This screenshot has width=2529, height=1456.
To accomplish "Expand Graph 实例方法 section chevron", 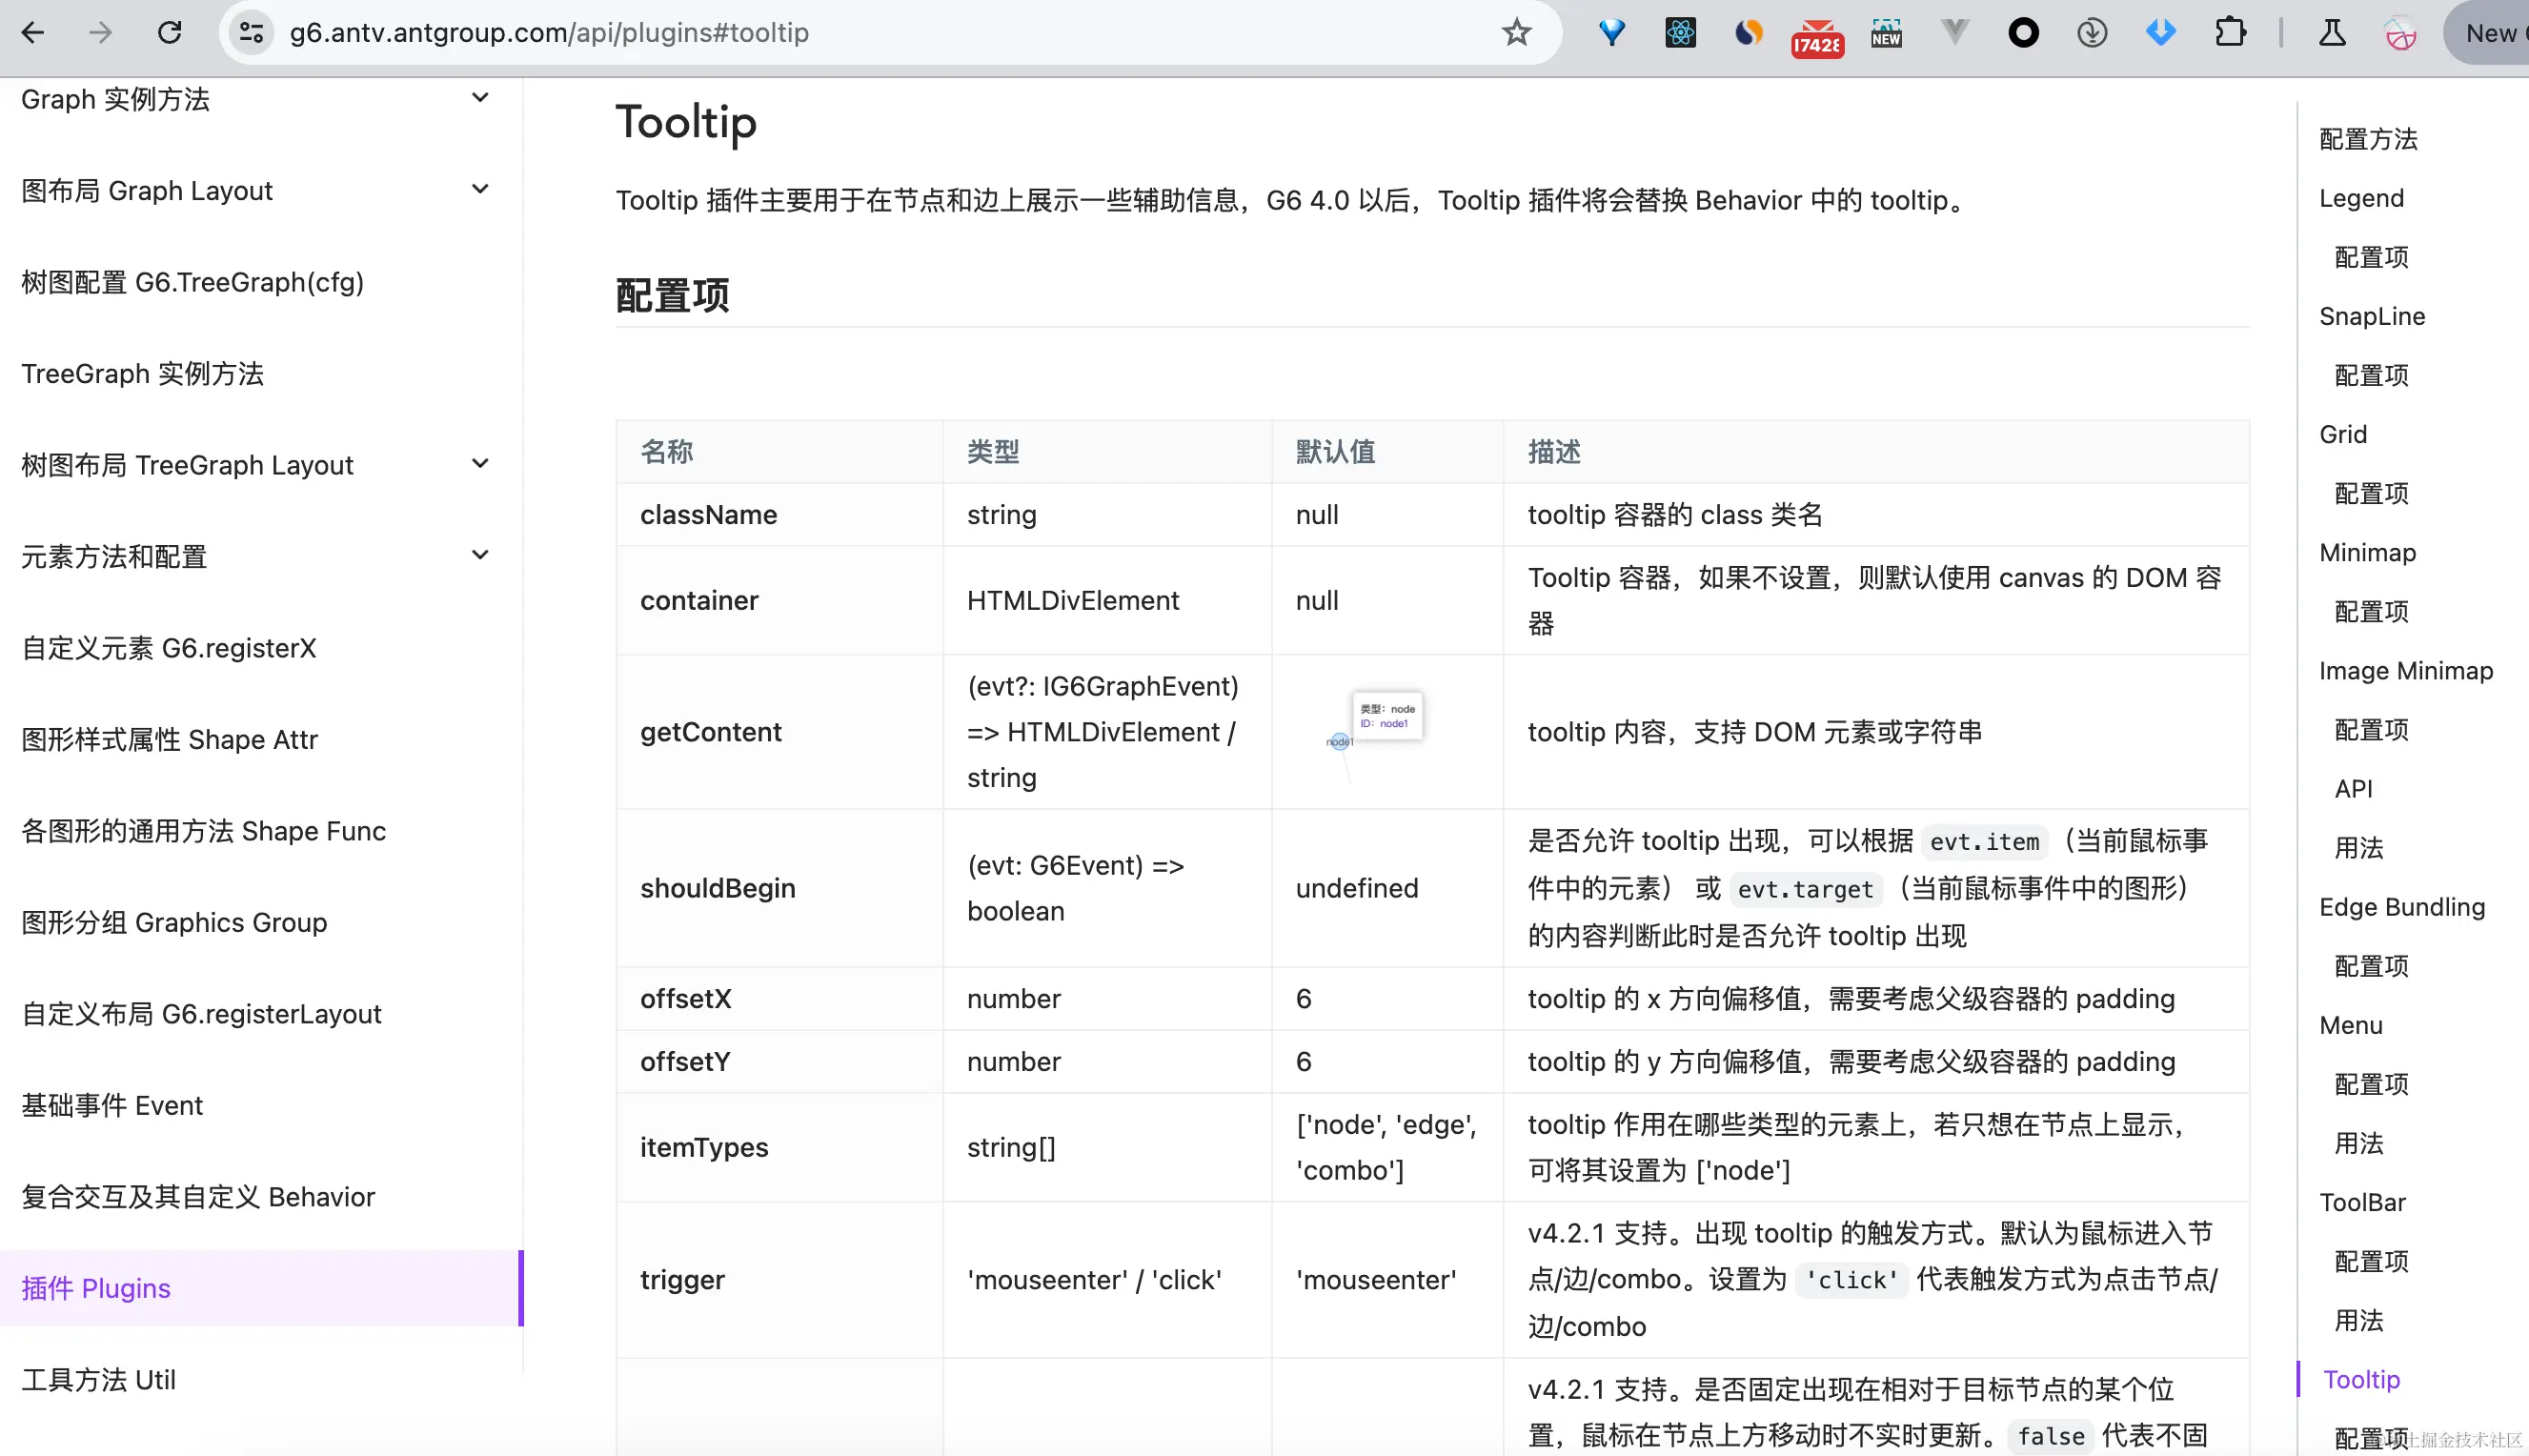I will tap(480, 98).
